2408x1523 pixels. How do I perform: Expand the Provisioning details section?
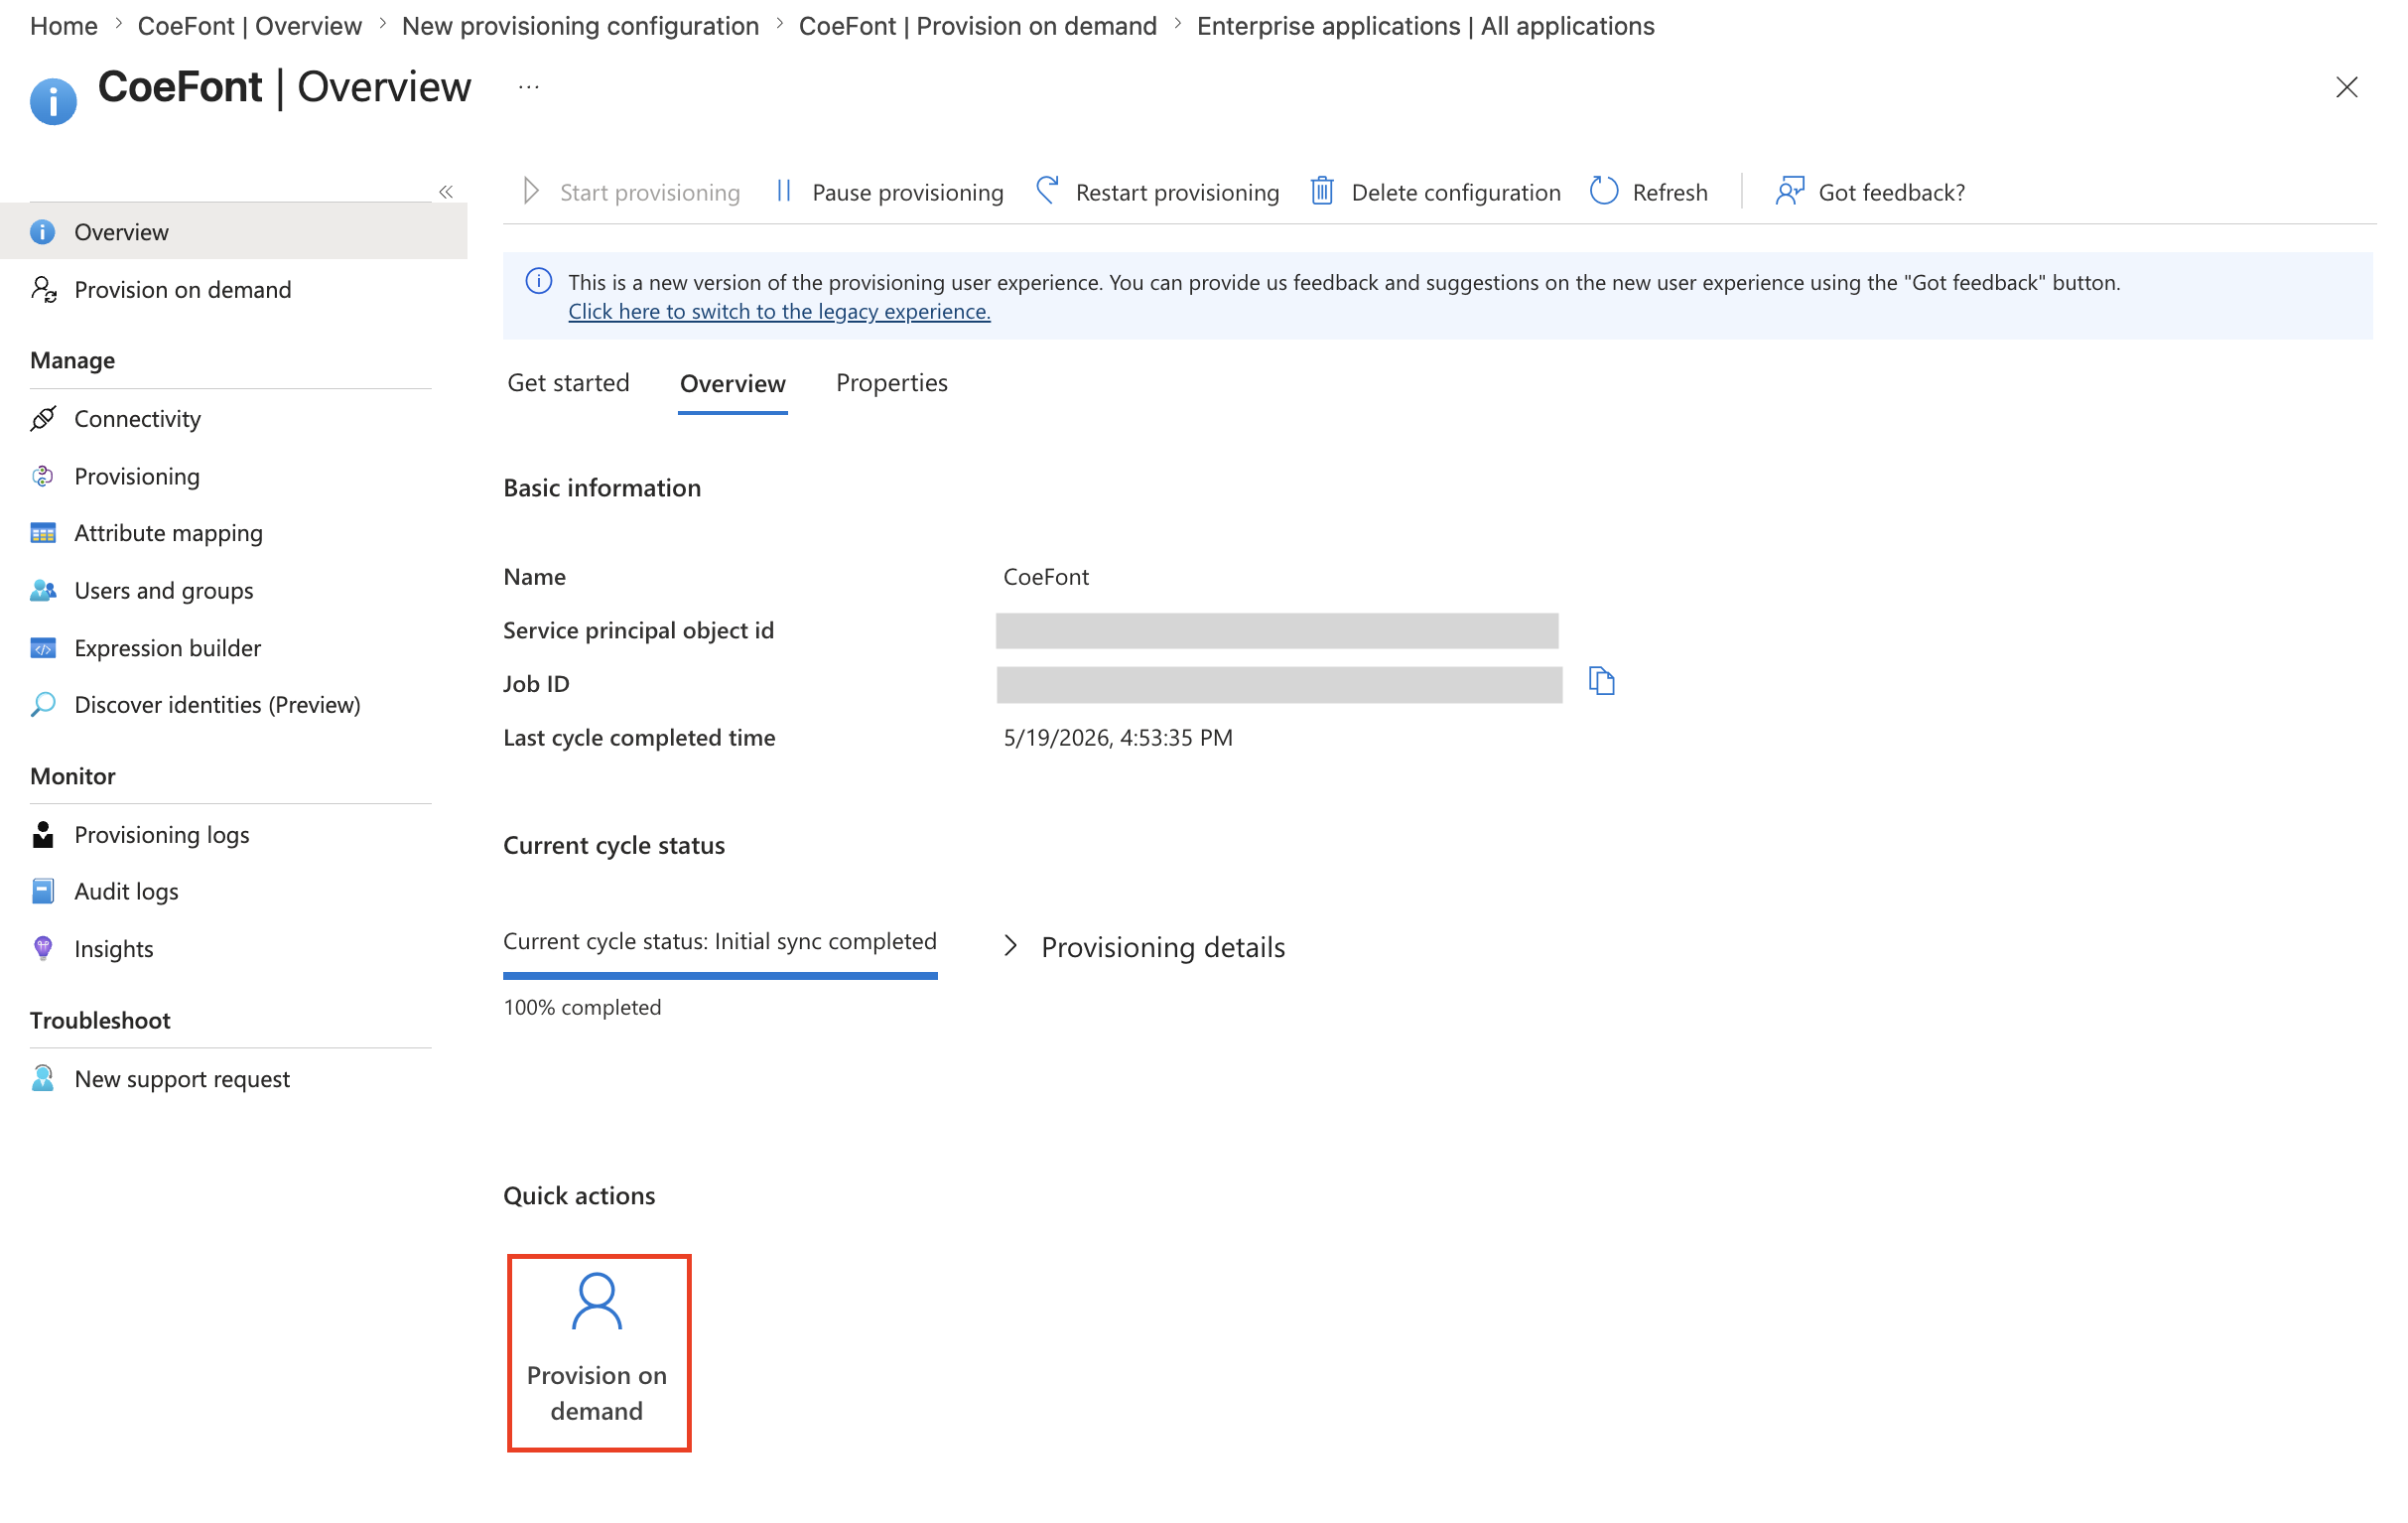click(1143, 946)
